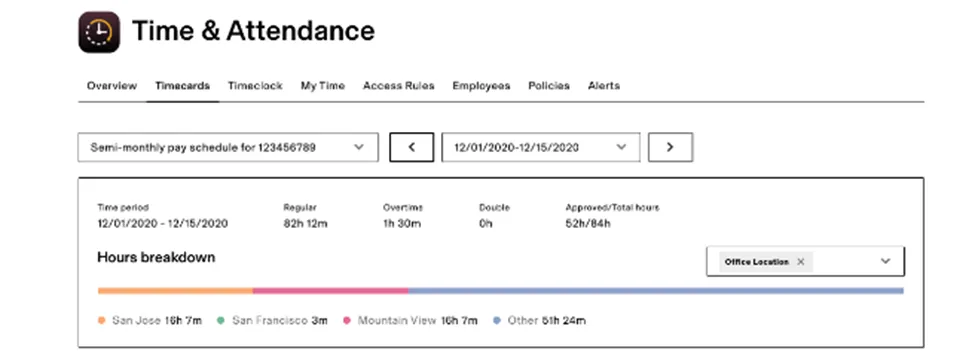Click the orange San Jose bar segment

(175, 290)
